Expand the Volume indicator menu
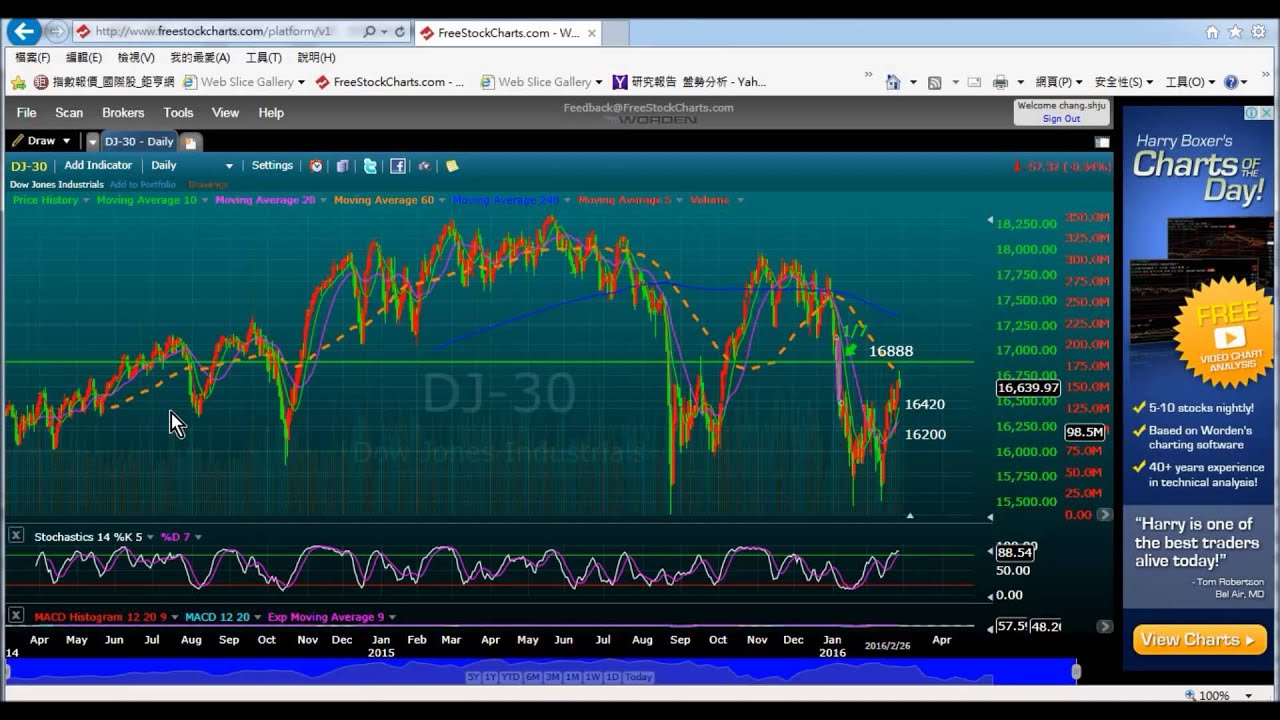 [740, 200]
